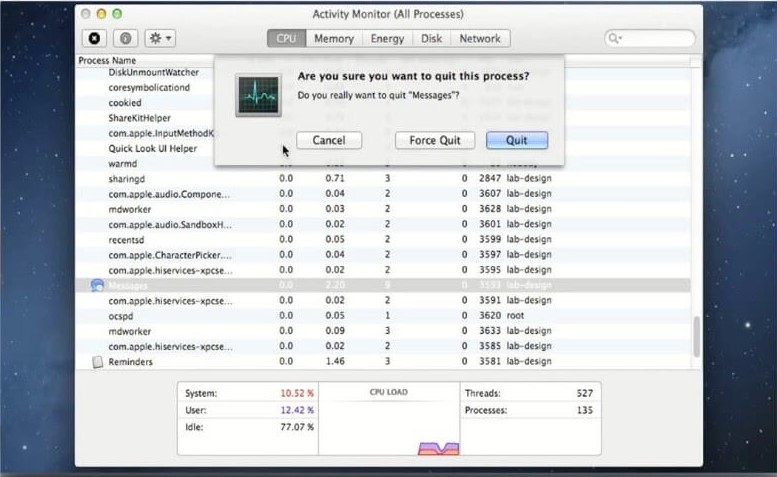Click the Reminders app icon in list
This screenshot has height=477, width=777.
98,362
